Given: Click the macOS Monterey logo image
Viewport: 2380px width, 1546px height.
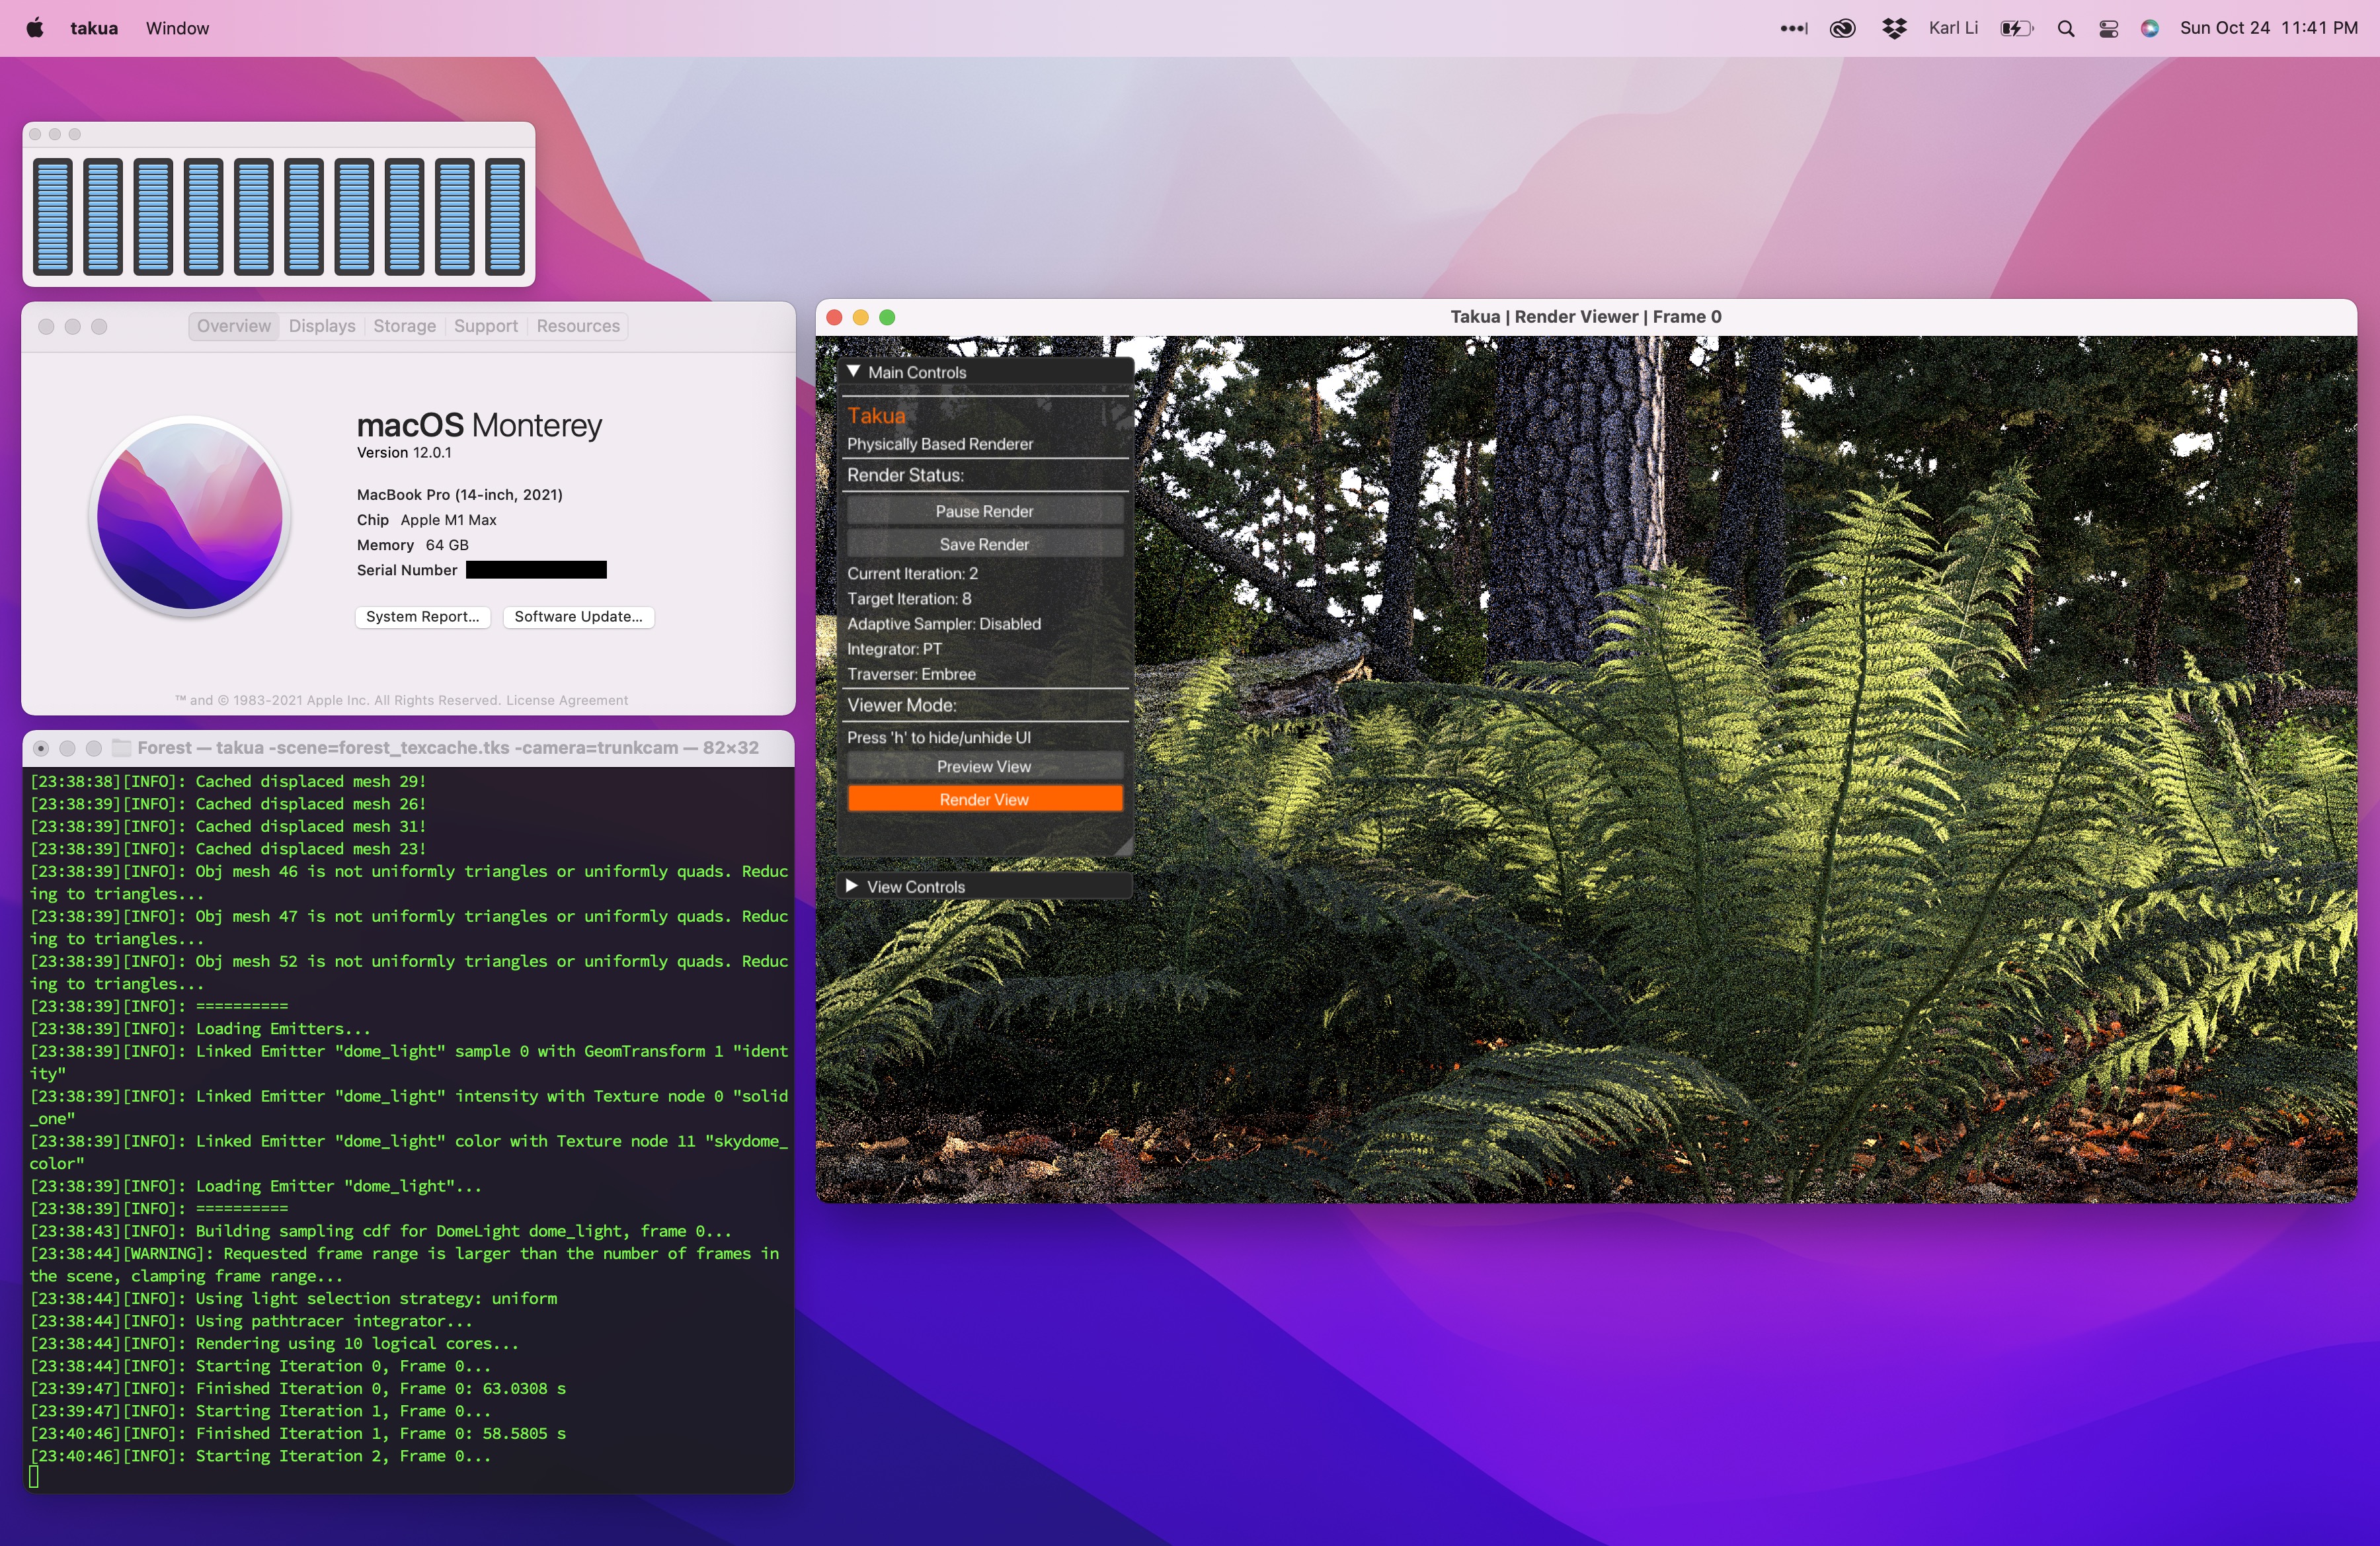Looking at the screenshot, I should point(190,516).
